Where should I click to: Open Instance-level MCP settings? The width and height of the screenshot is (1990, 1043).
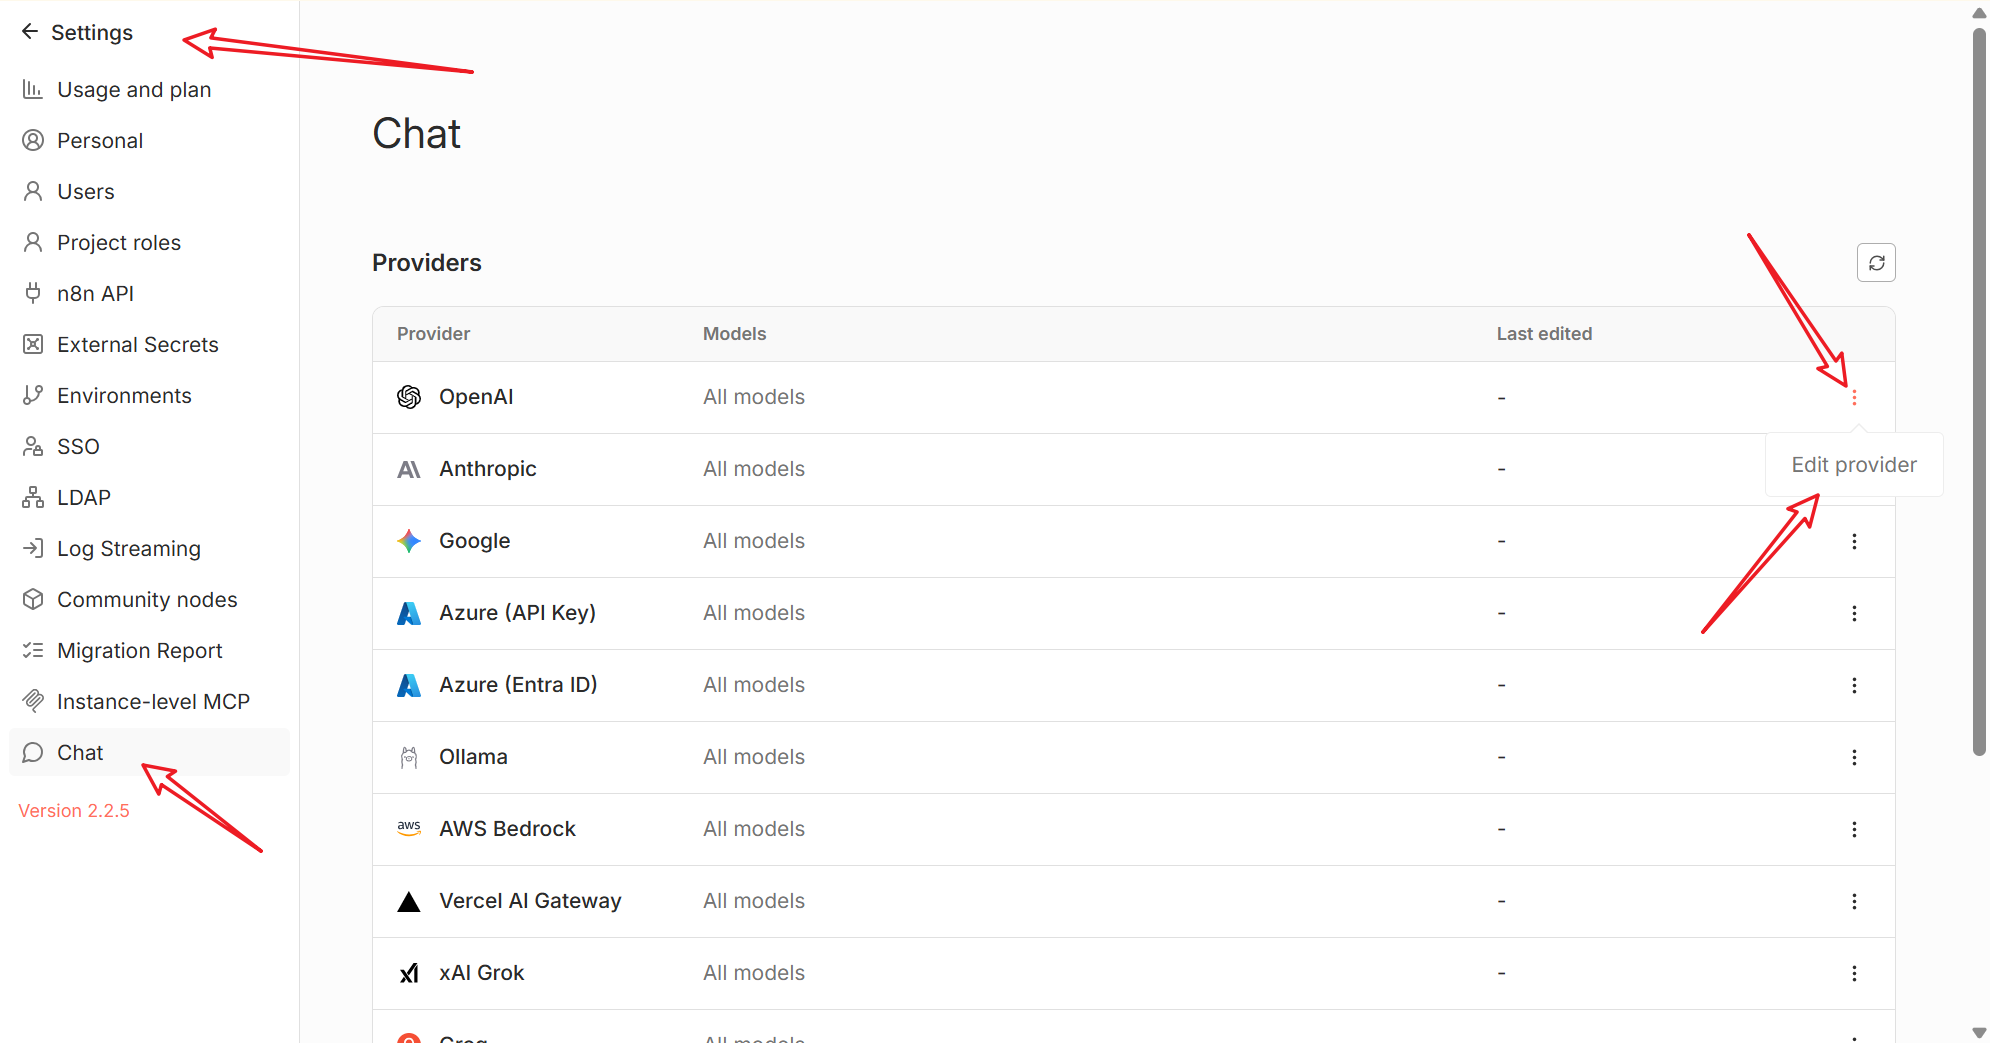149,702
